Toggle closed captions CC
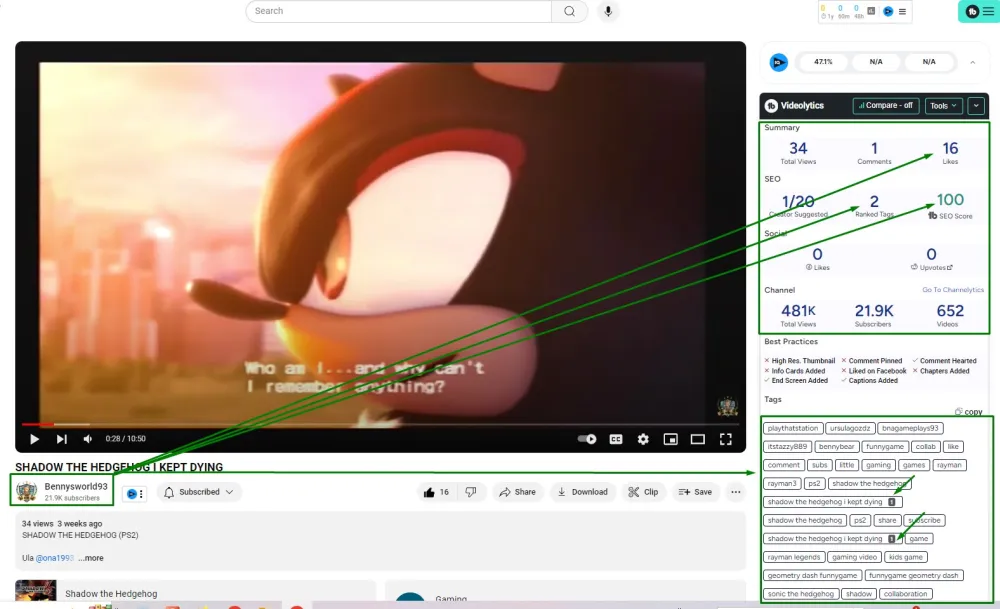 pyautogui.click(x=615, y=439)
